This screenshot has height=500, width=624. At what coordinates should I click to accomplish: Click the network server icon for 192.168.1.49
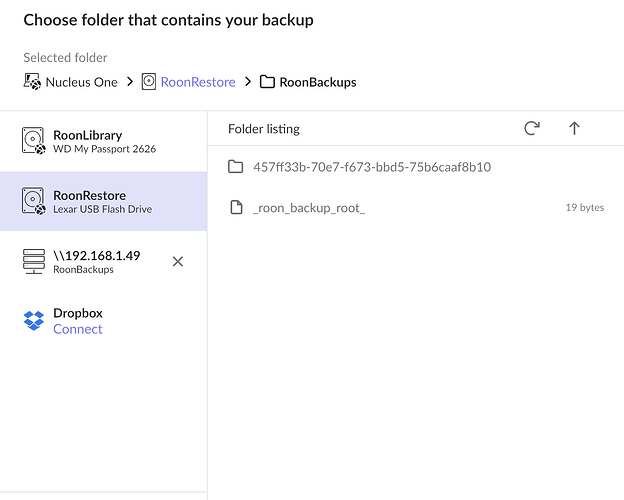34,261
